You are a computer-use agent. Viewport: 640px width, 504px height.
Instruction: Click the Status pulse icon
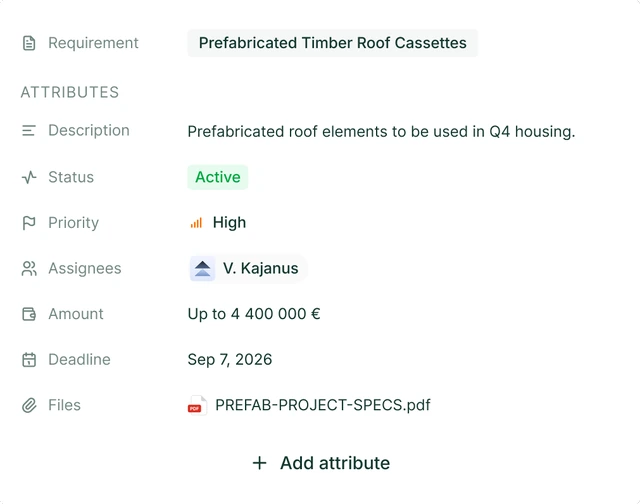tap(29, 177)
